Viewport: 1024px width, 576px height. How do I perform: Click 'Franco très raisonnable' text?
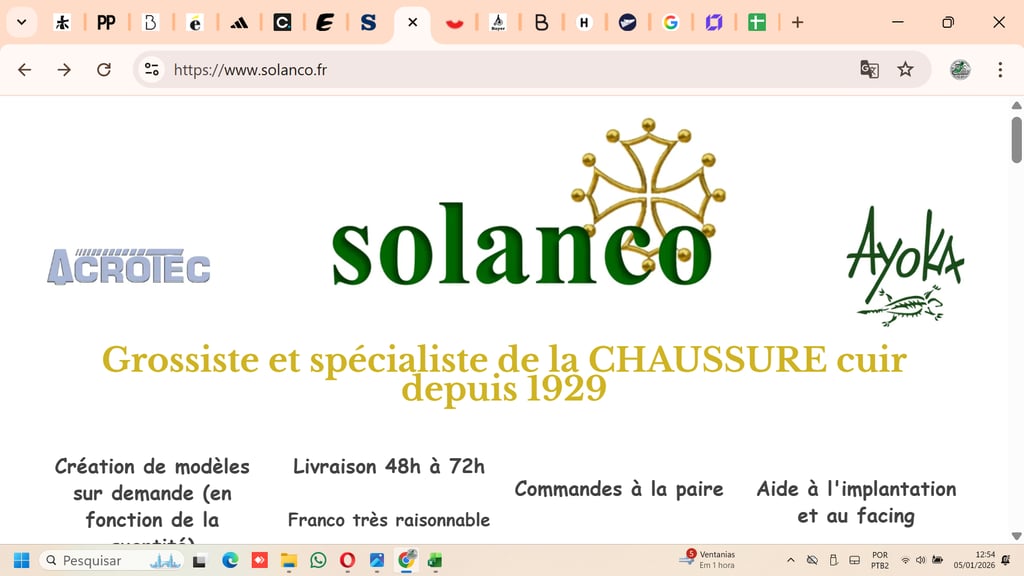click(x=389, y=520)
